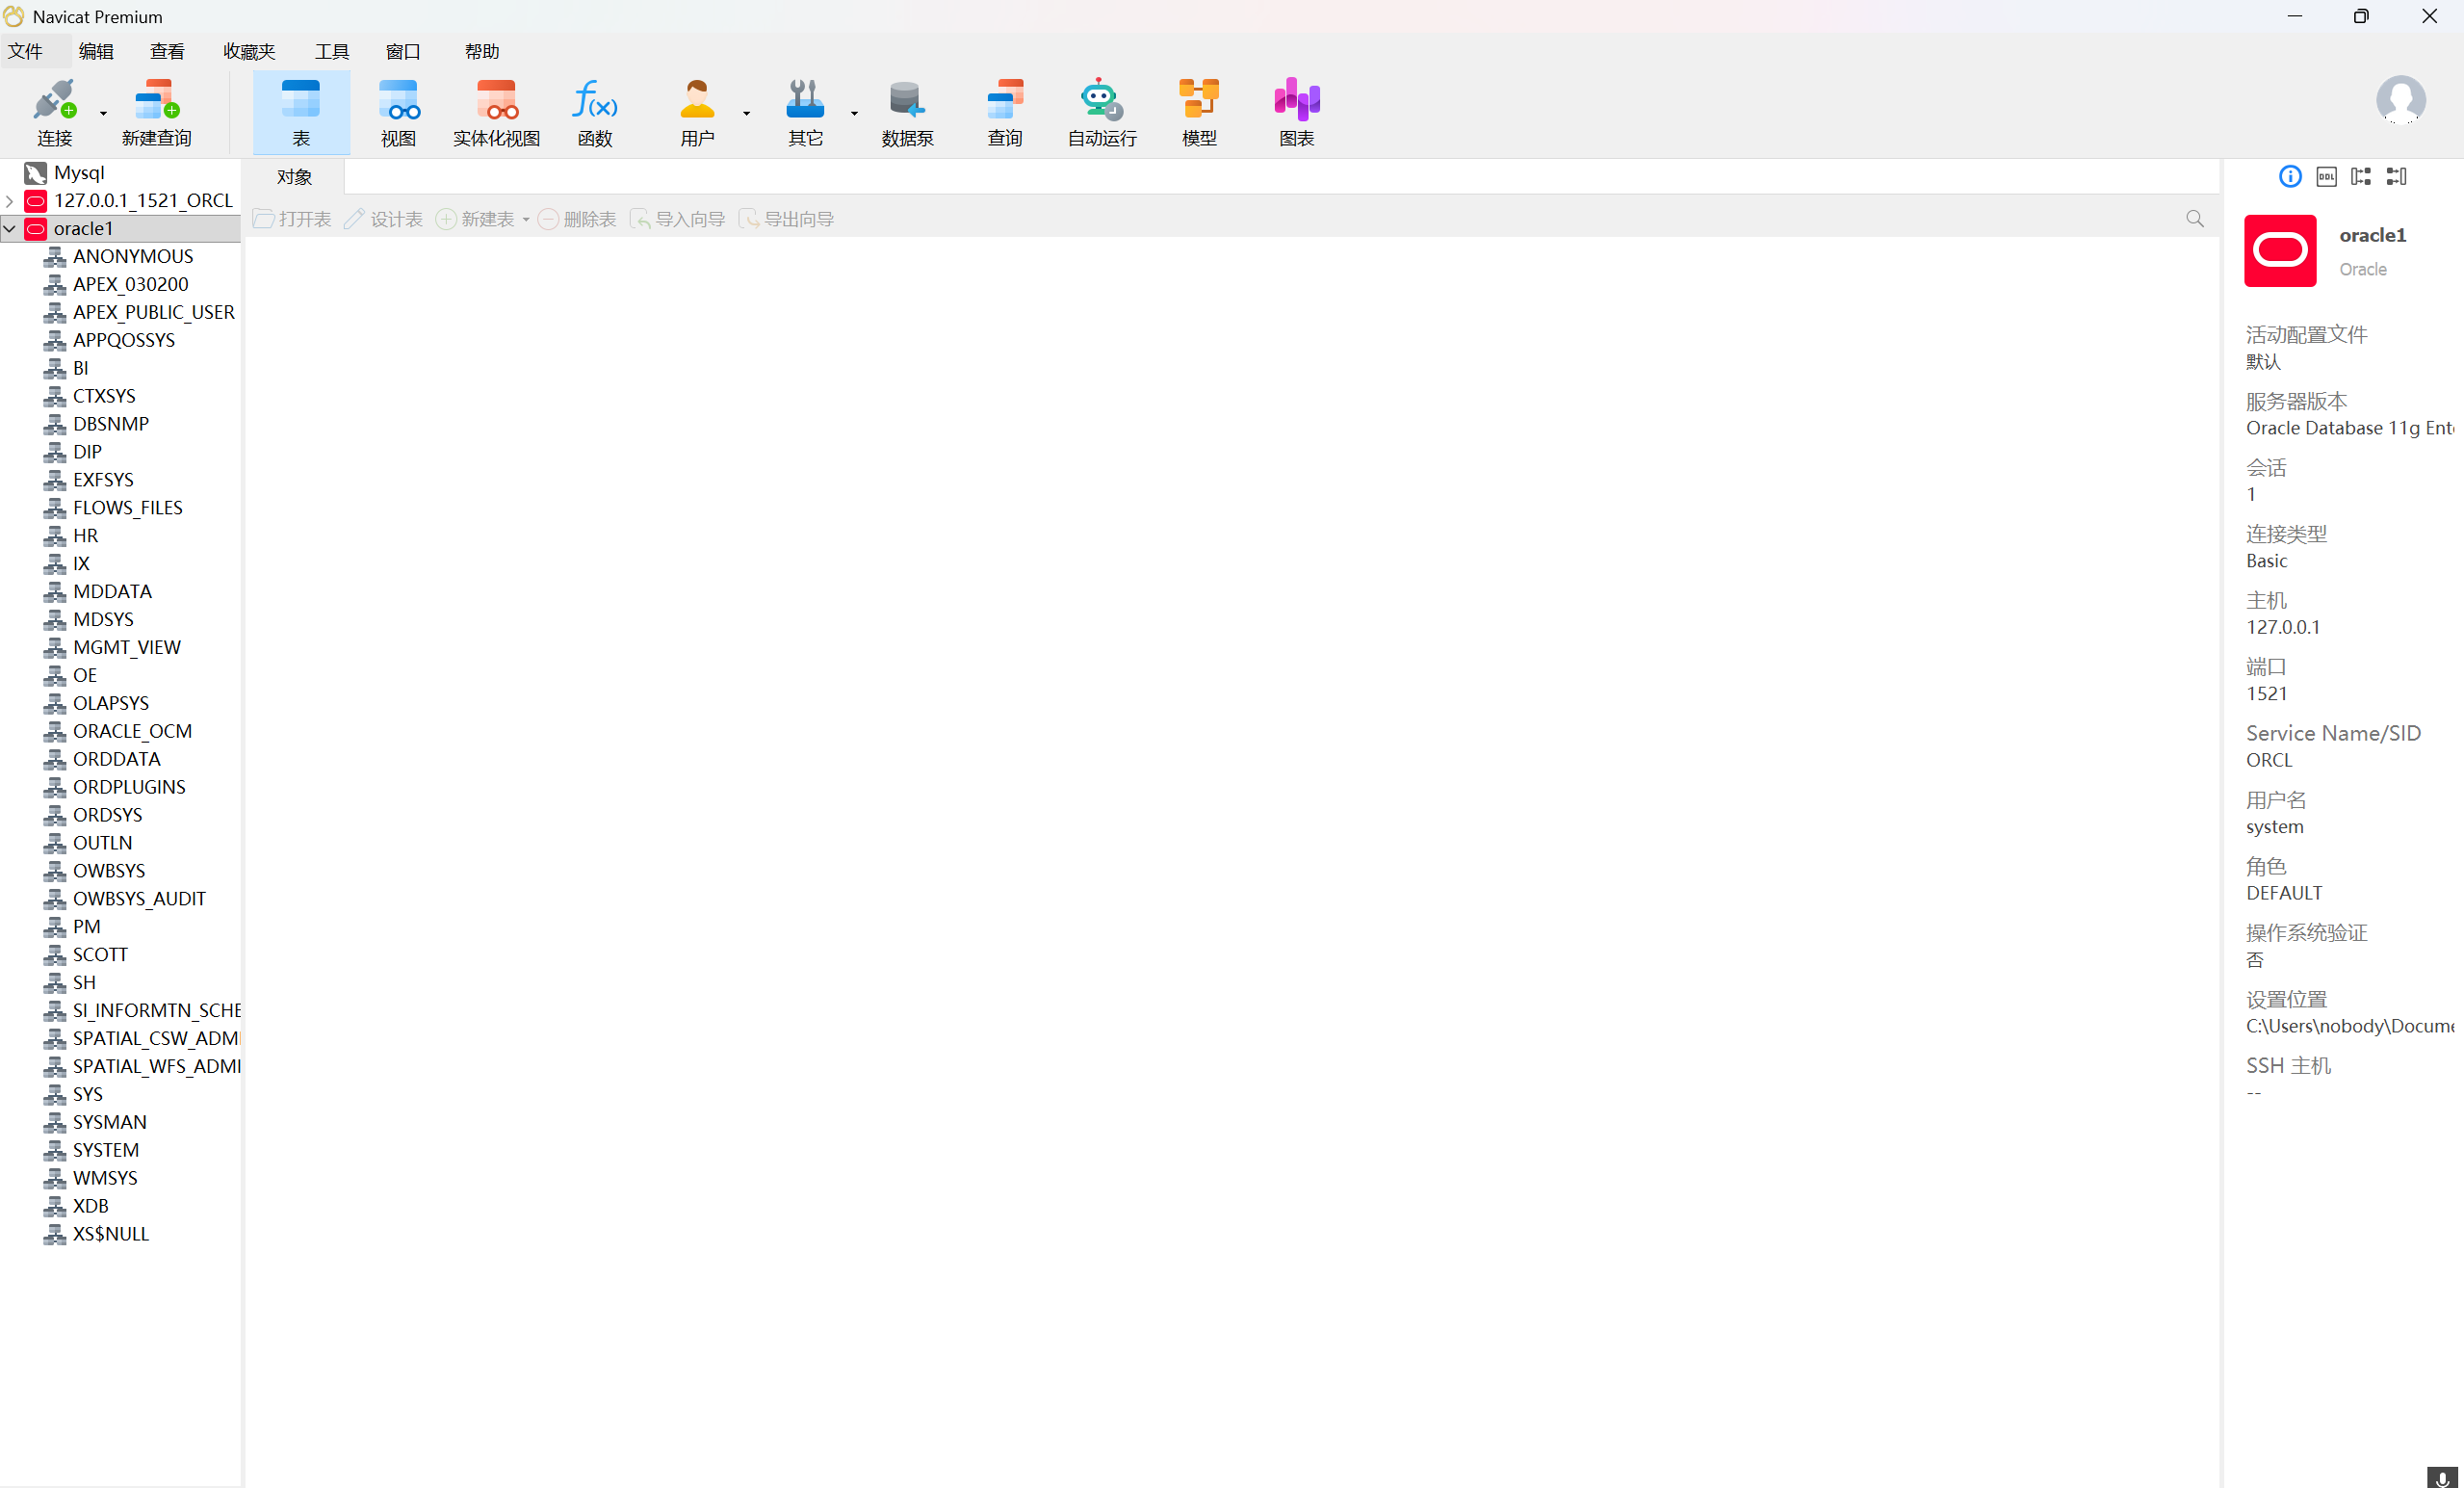
Task: Open the Function (函数) list
Action: pyautogui.click(x=595, y=112)
